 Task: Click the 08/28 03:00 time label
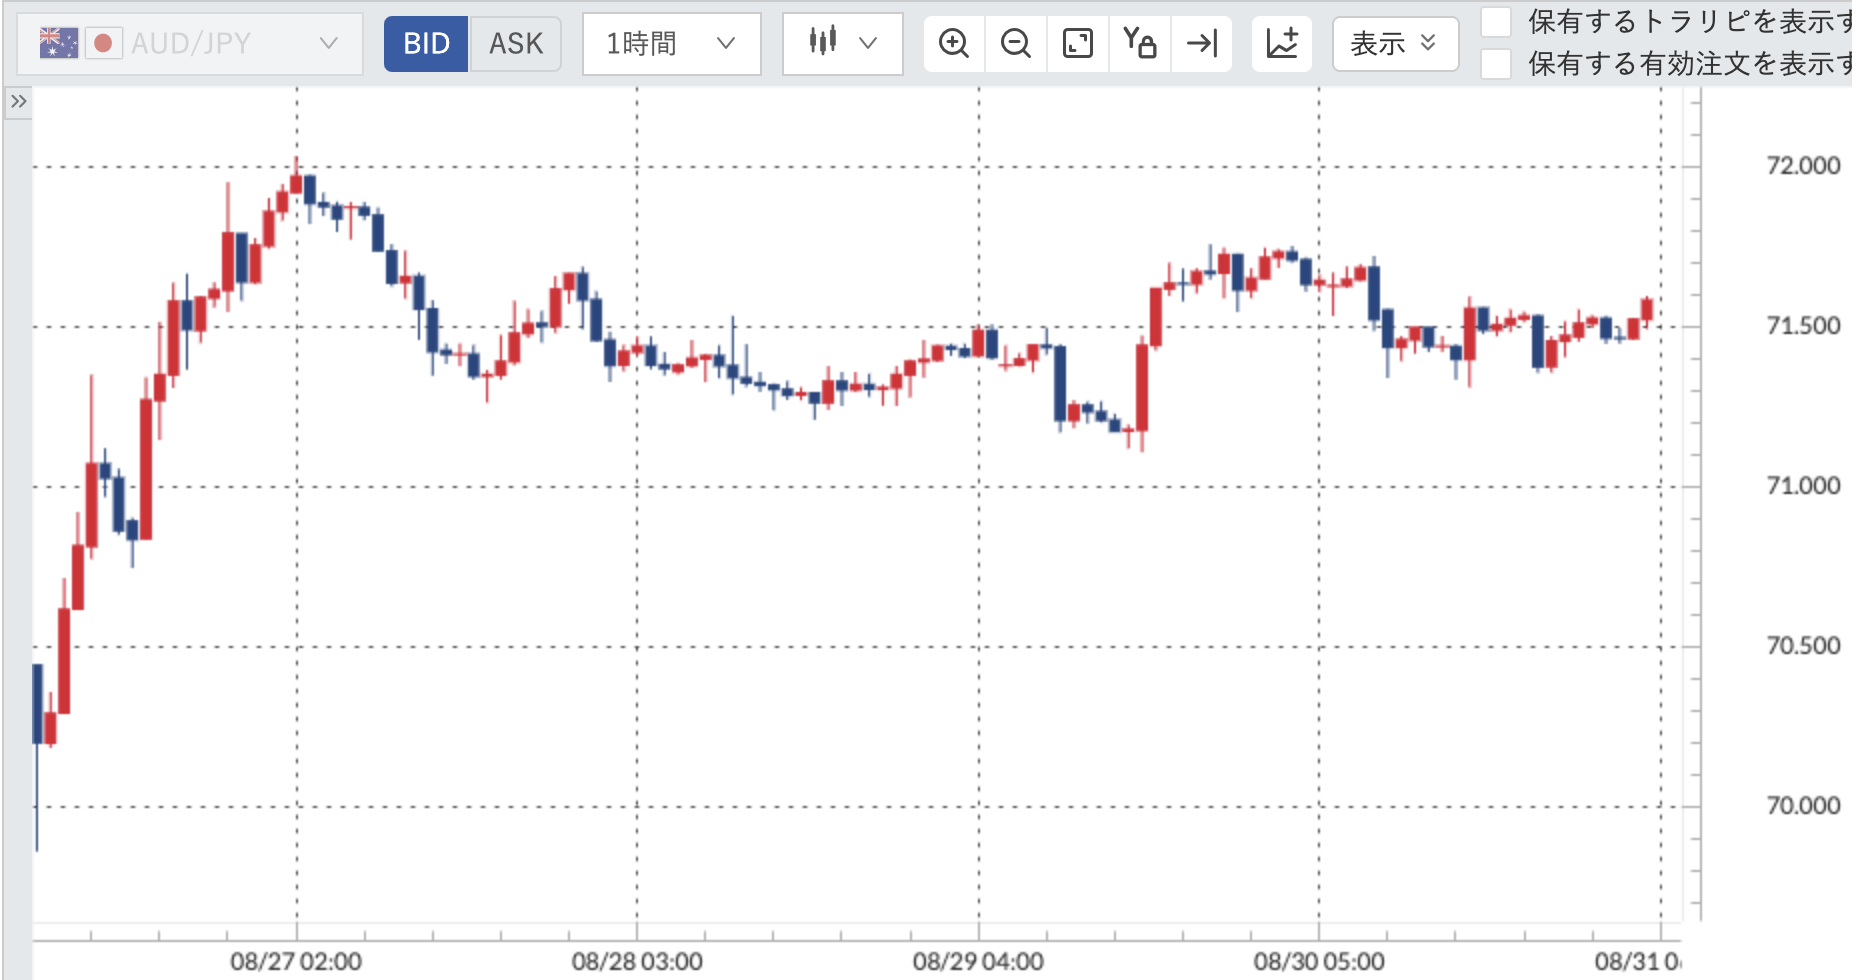637,962
